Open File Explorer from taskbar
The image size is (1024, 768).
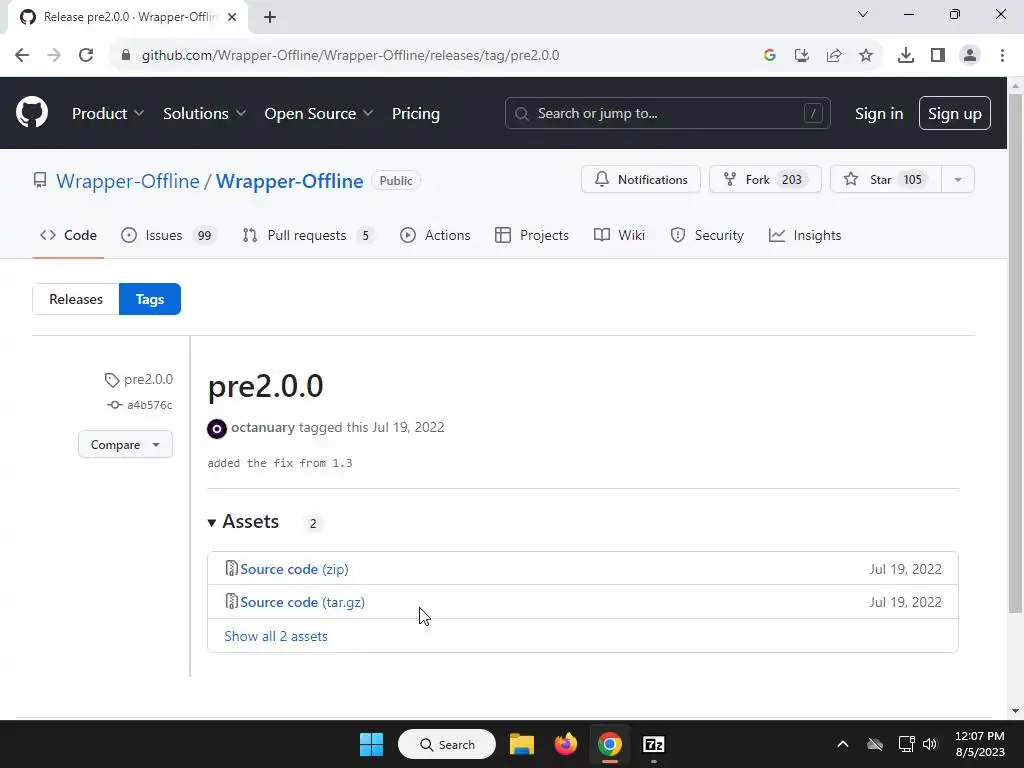tap(522, 744)
